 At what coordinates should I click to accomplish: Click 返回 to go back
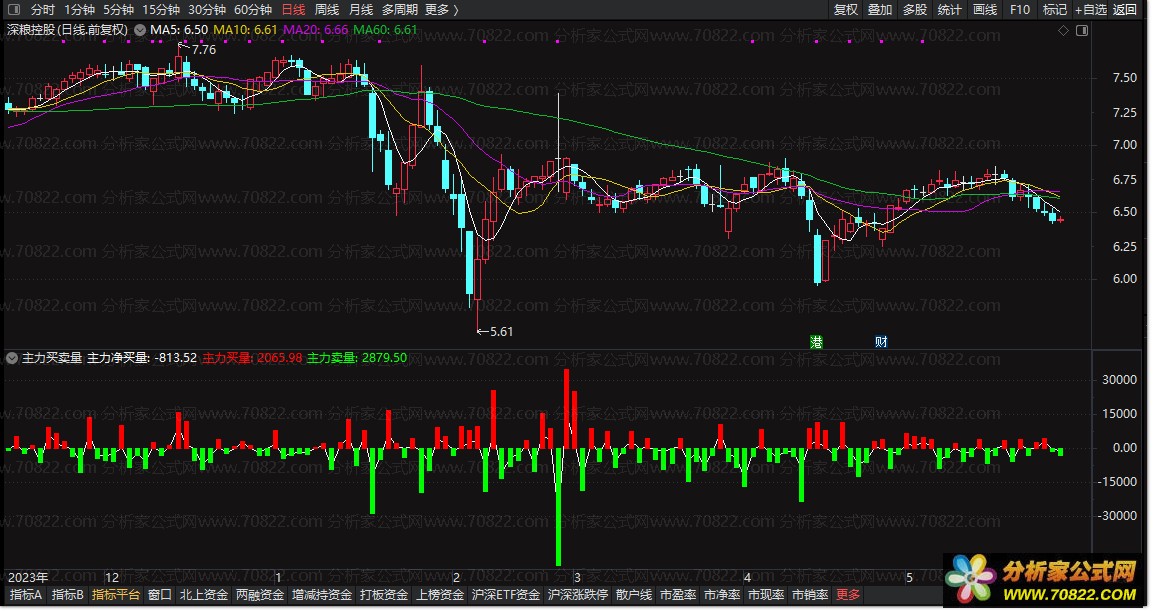(1124, 10)
